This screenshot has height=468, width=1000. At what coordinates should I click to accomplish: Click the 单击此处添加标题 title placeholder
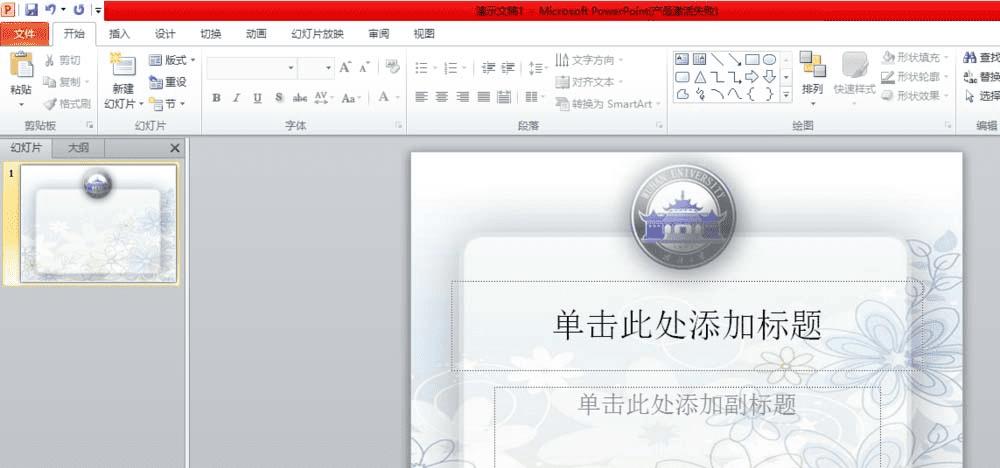coord(687,325)
